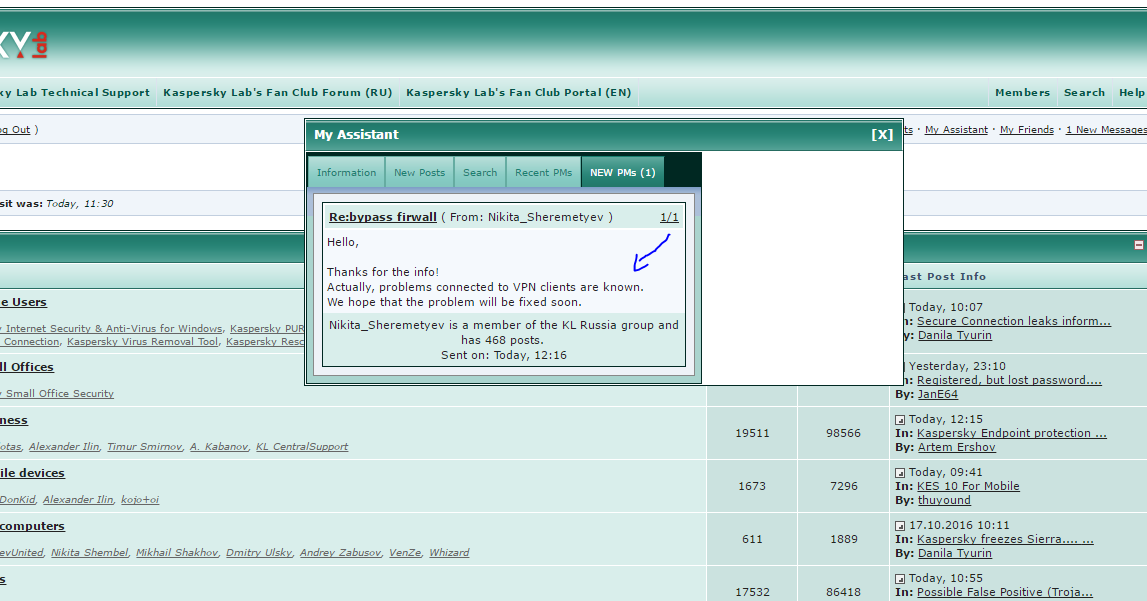This screenshot has height=601, width=1147.
Task: View Dmitry Ulsky profile
Action: tap(258, 553)
